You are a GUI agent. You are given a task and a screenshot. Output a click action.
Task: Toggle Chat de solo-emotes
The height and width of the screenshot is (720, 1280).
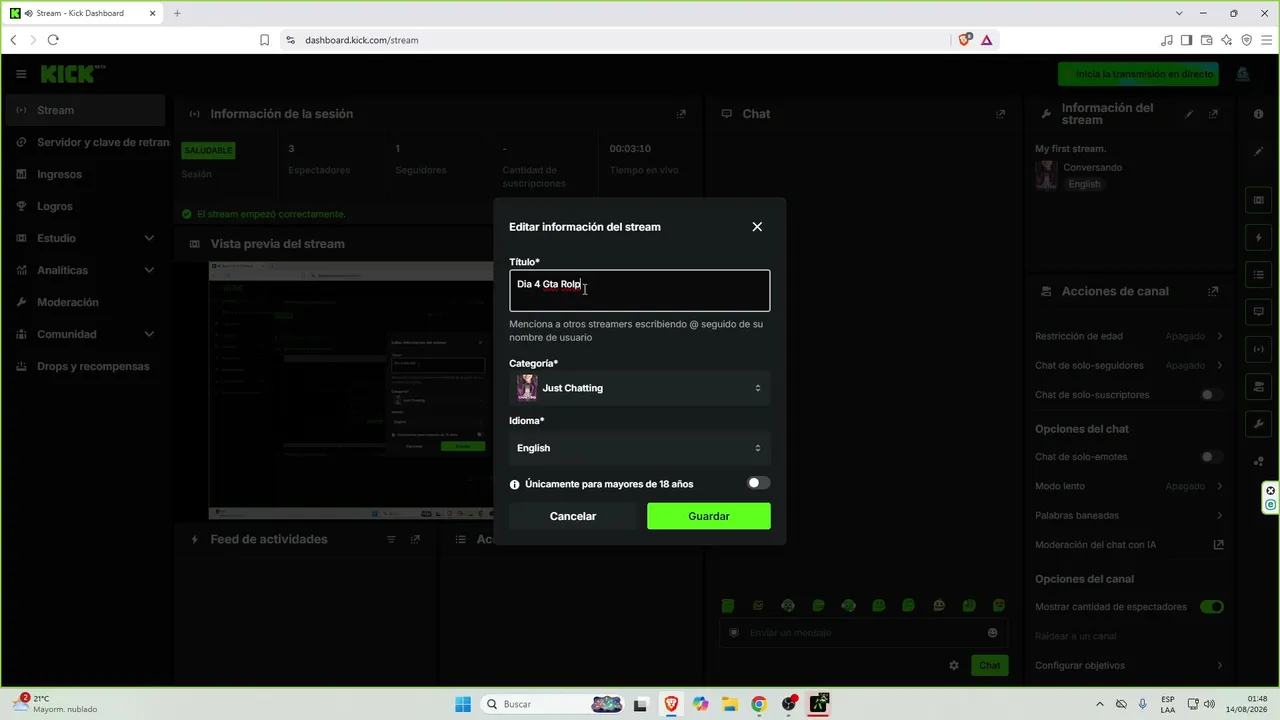tap(1211, 457)
